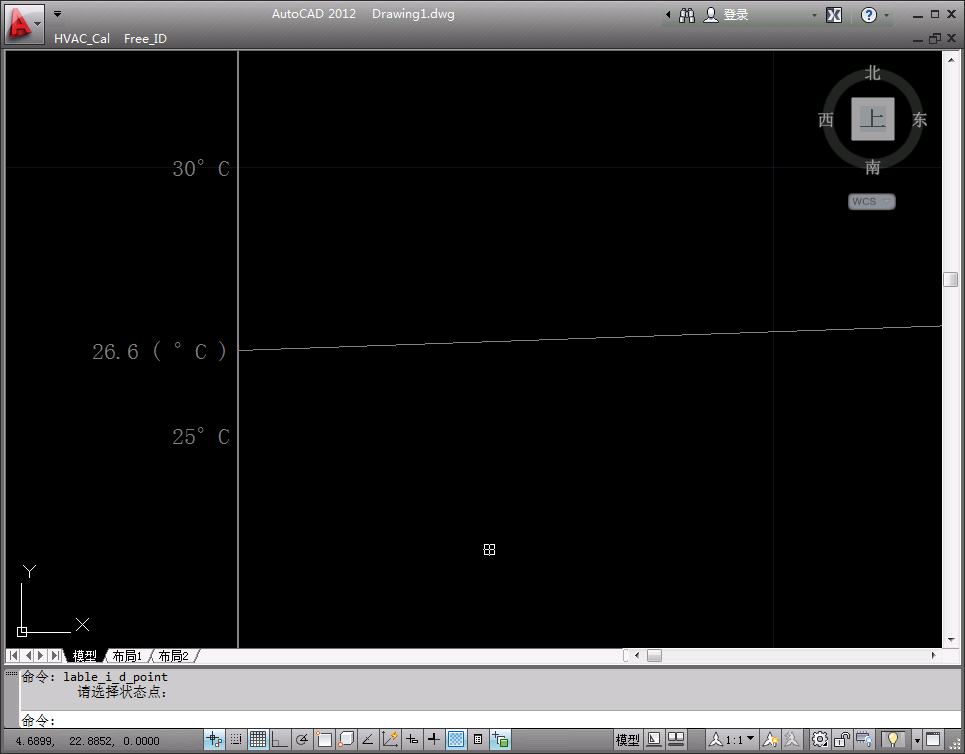
Task: Expand the Help dropdown arrow
Action: pyautogui.click(x=886, y=15)
